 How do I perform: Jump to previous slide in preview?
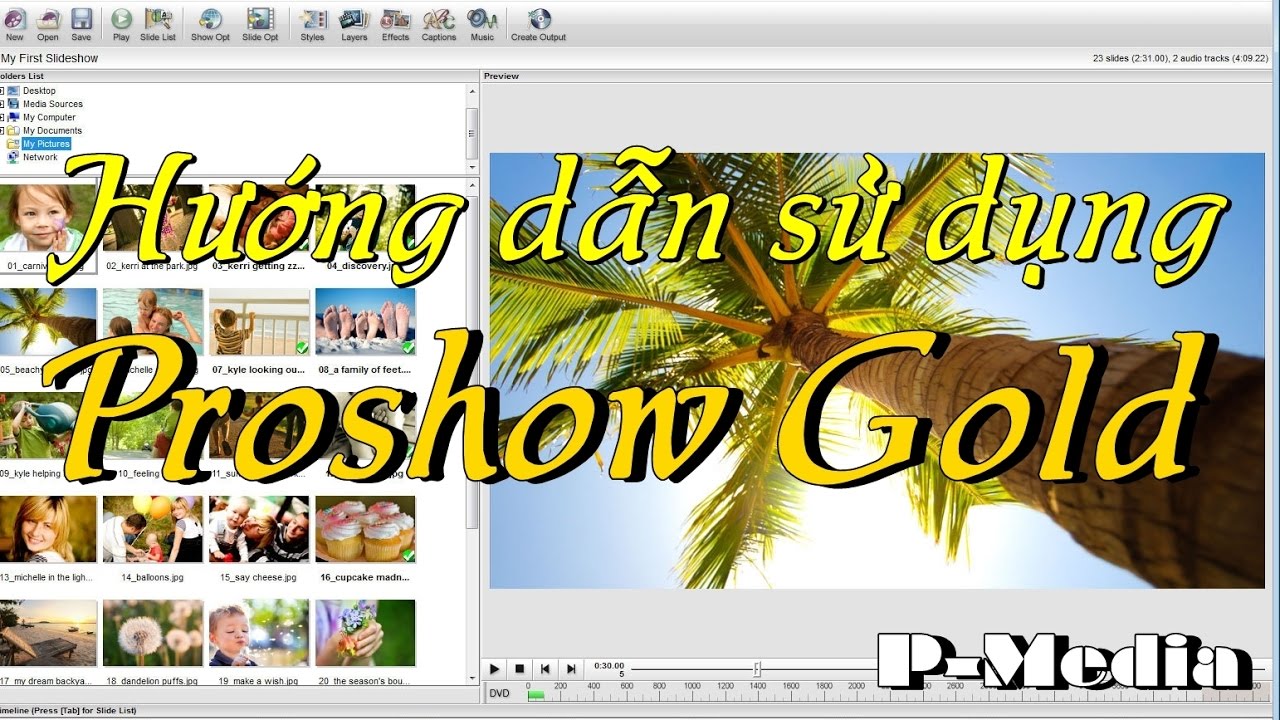coord(545,669)
